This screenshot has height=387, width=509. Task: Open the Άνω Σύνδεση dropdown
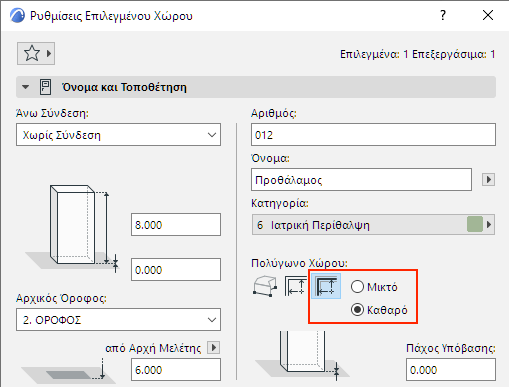[x=118, y=135]
